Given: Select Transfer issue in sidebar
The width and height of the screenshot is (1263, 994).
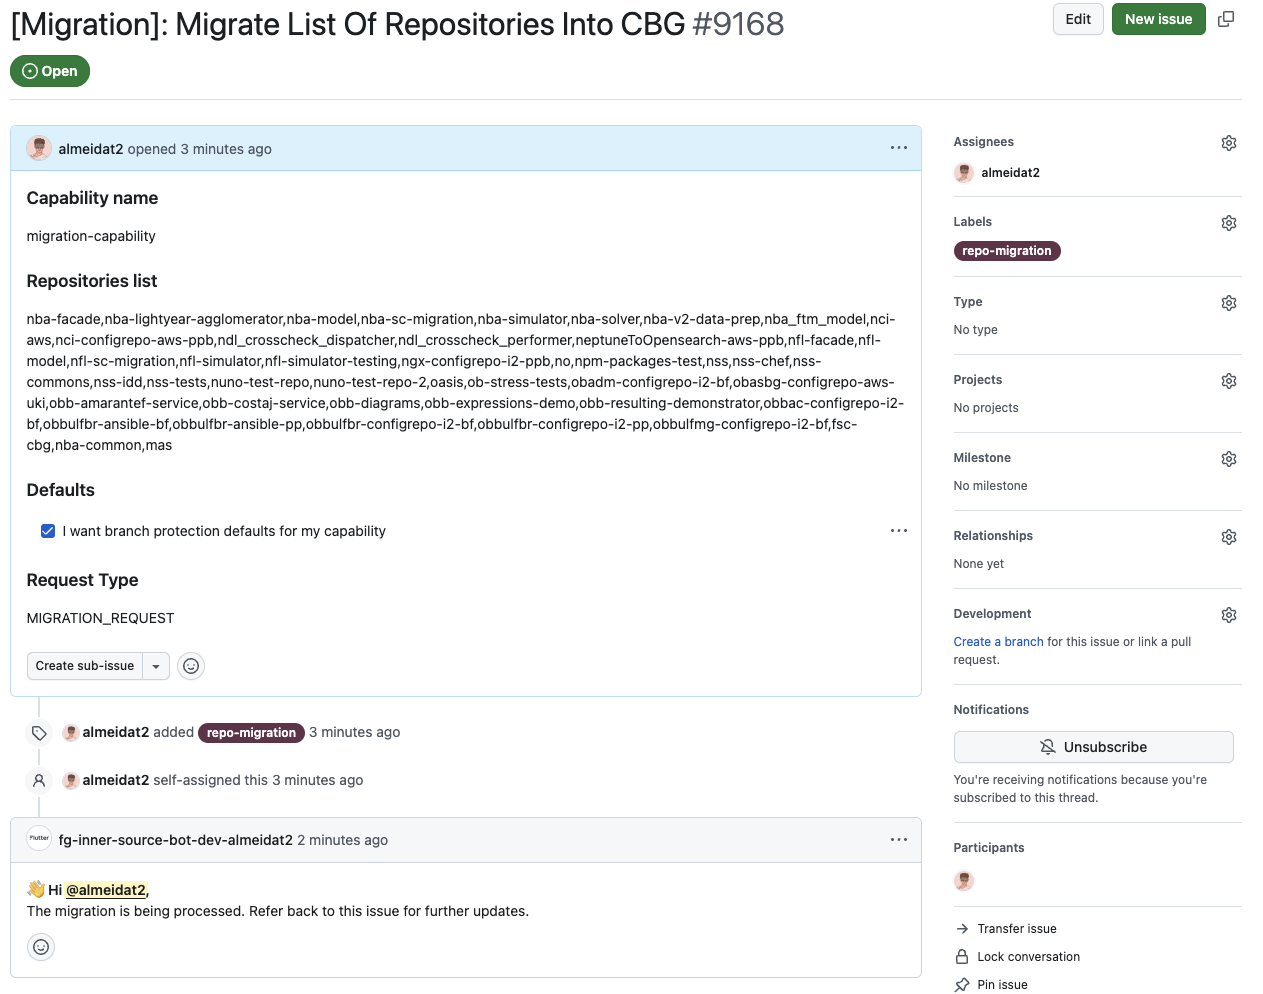Looking at the screenshot, I should pos(1016,929).
